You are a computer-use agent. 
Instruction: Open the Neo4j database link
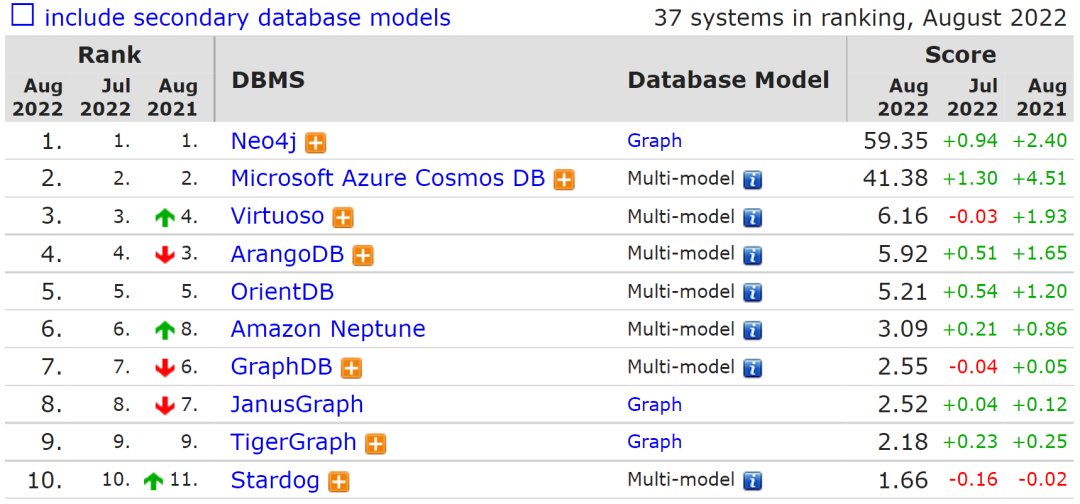click(x=264, y=141)
